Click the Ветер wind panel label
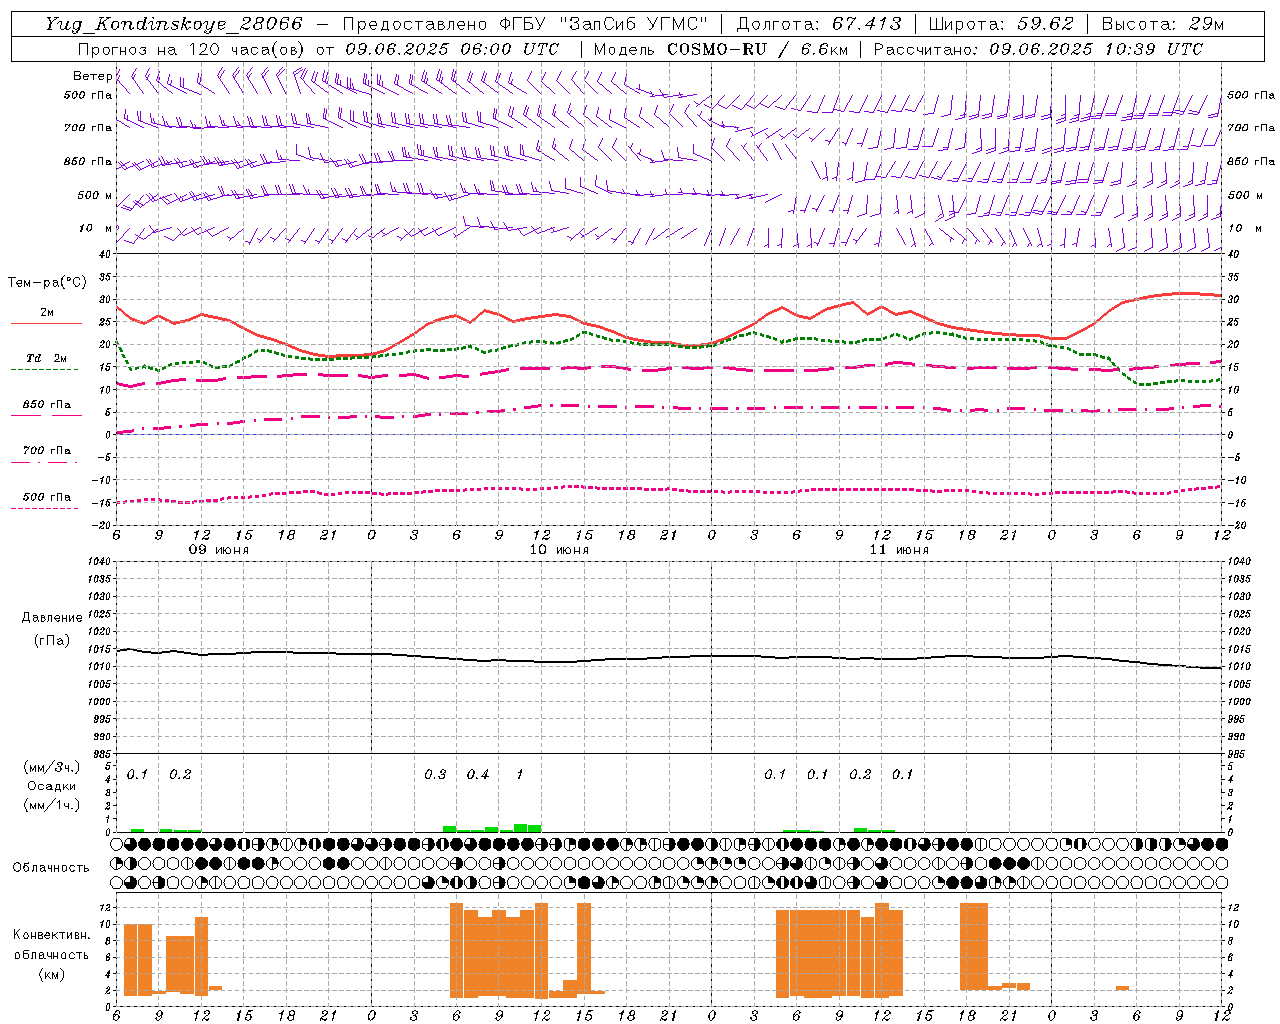This screenshot has width=1280, height=1024. coord(92,76)
